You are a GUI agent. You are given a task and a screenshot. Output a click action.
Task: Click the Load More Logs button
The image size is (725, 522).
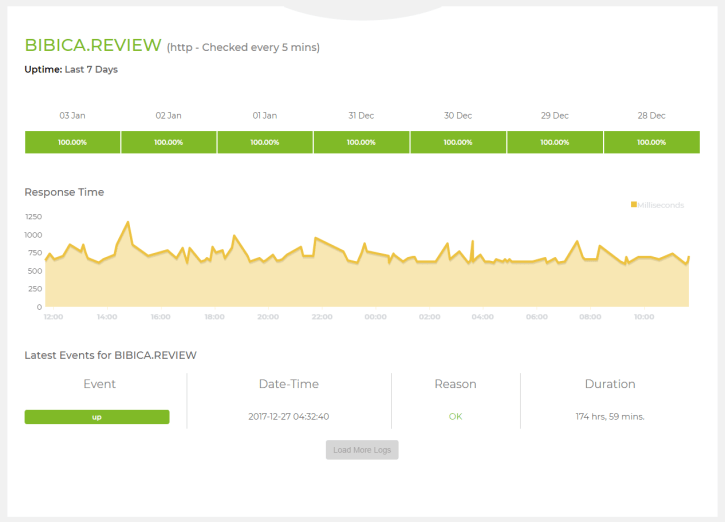[362, 450]
